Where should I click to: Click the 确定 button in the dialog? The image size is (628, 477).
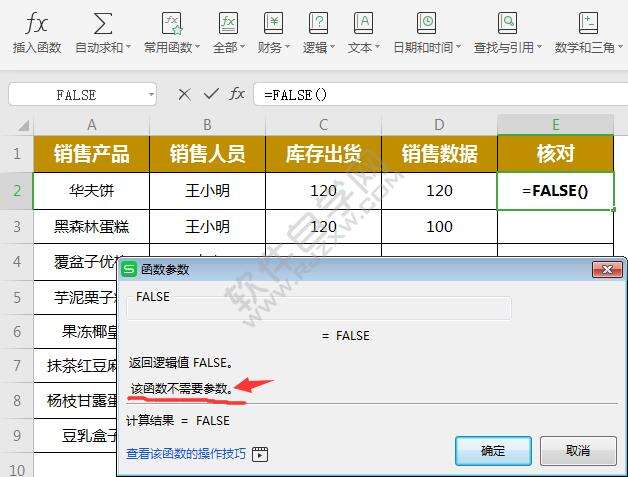[493, 451]
